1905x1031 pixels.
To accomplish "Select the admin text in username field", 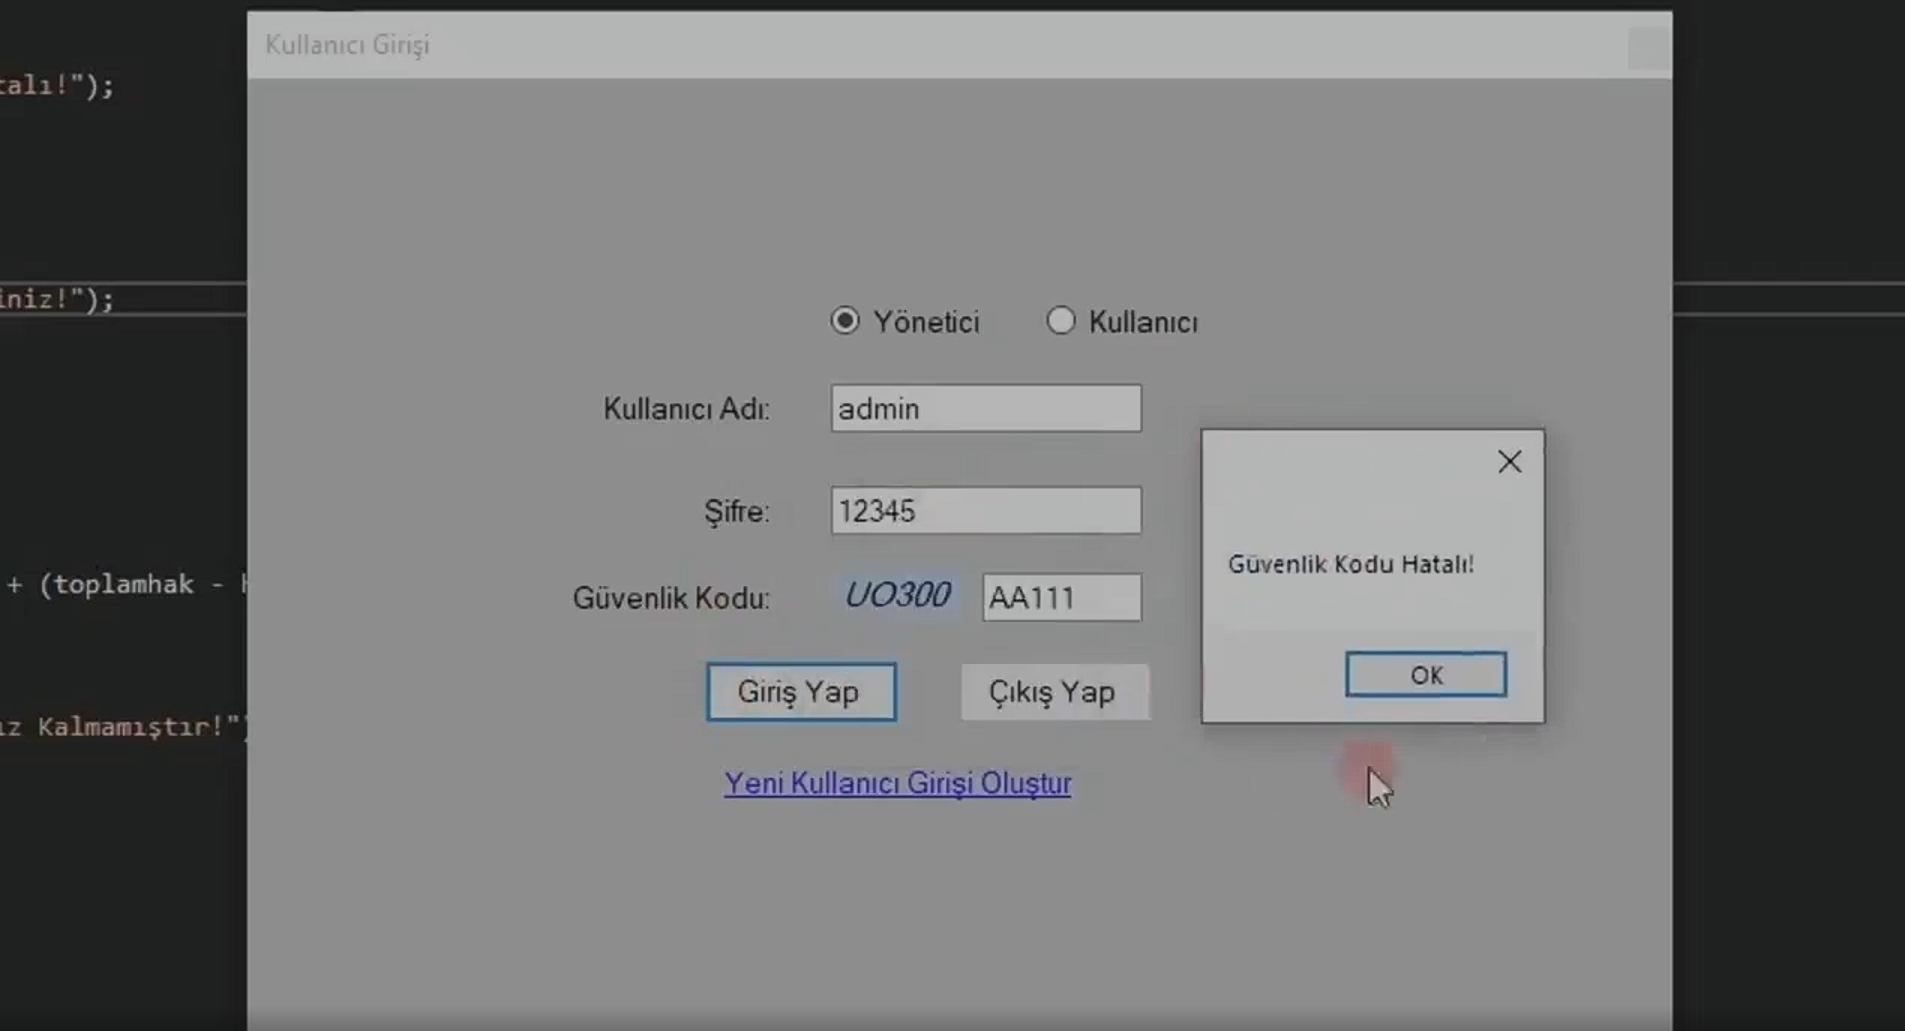I will pyautogui.click(x=879, y=408).
